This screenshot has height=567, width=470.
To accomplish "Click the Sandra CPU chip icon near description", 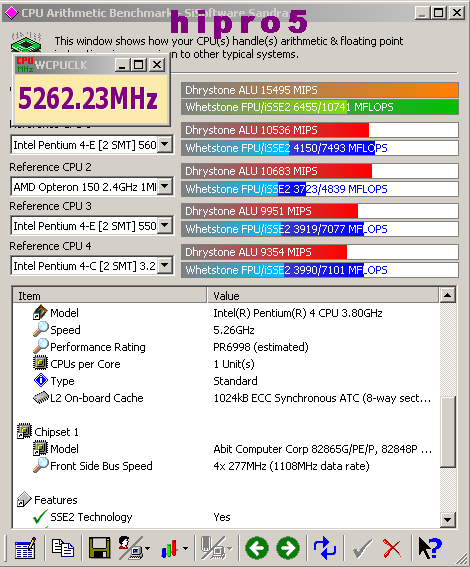I will pyautogui.click(x=26, y=42).
